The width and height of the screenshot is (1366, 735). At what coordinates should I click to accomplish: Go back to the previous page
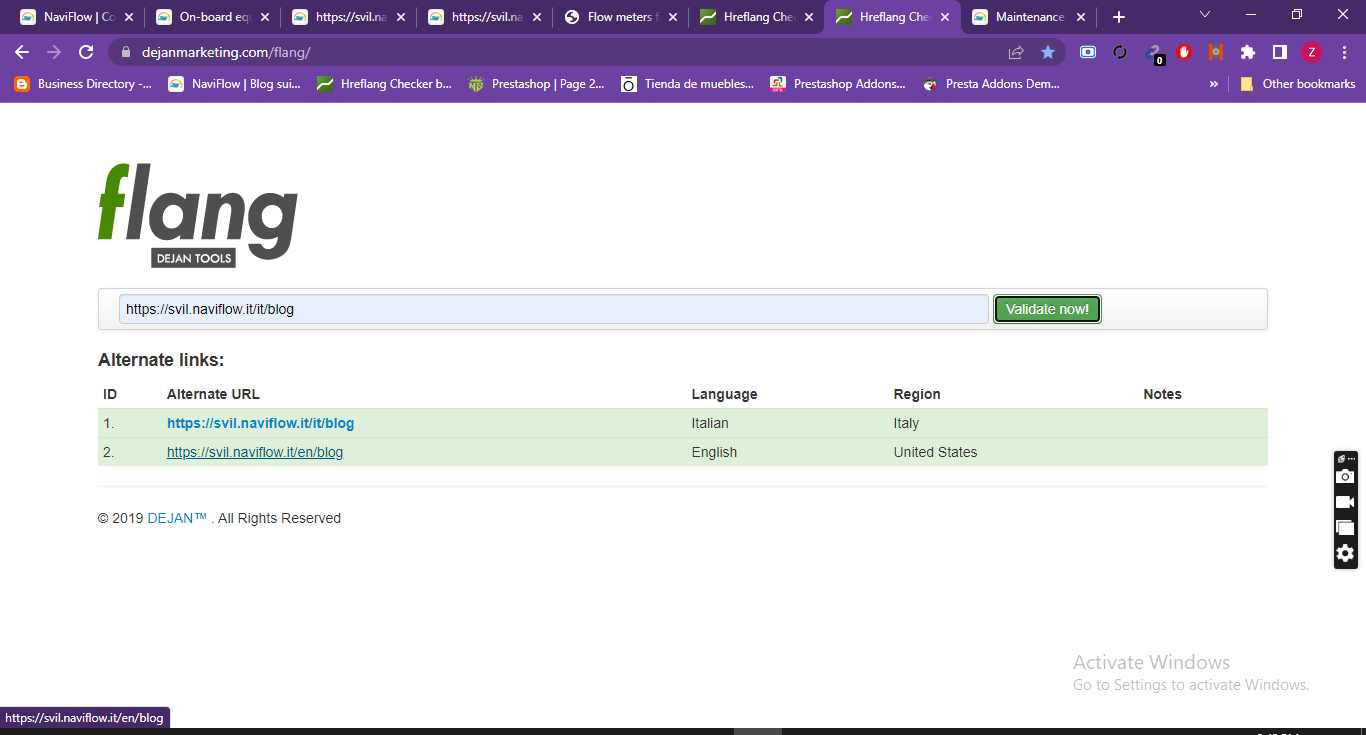point(22,52)
